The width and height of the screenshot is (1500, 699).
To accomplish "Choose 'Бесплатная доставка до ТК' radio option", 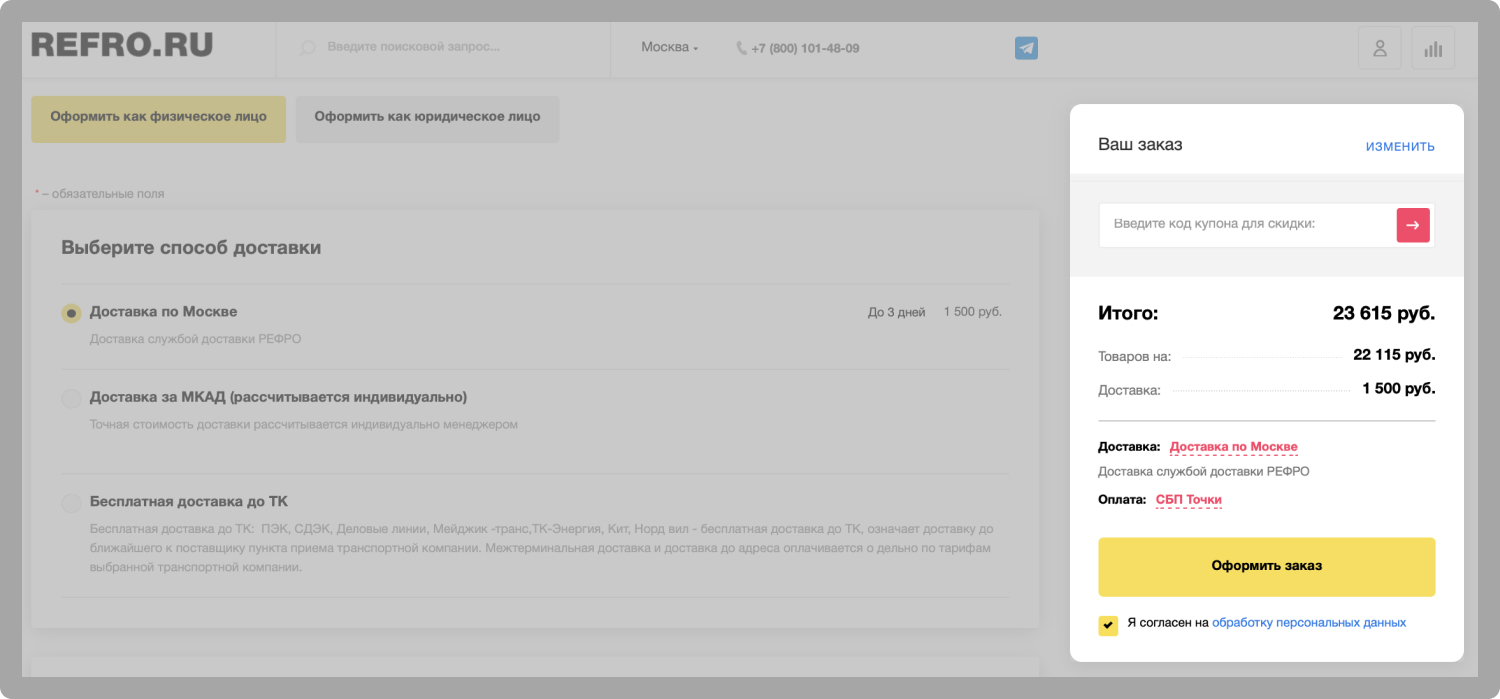I will (71, 503).
